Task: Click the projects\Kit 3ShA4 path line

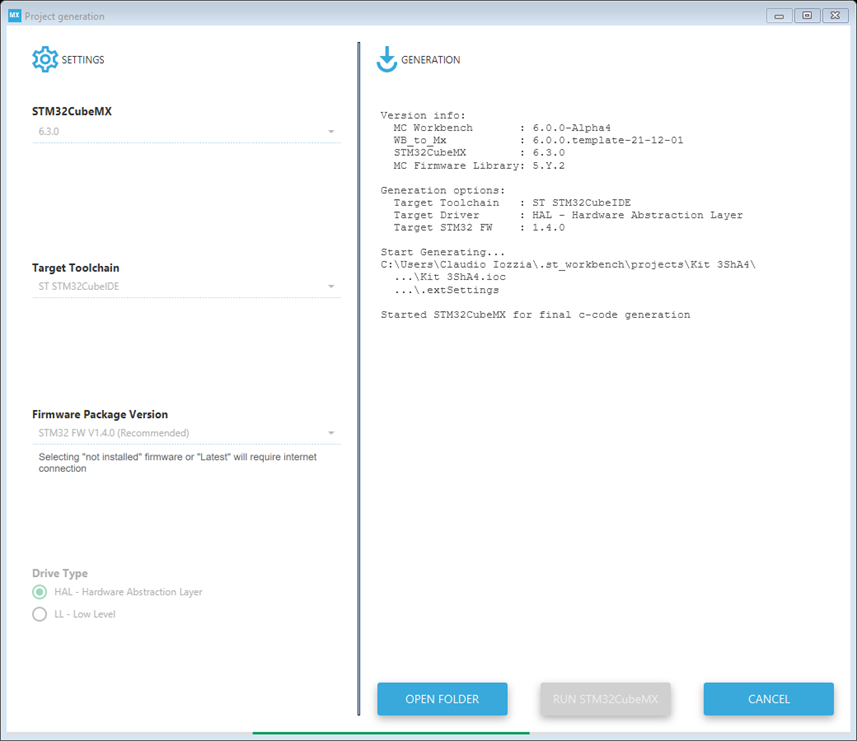Action: pos(568,264)
